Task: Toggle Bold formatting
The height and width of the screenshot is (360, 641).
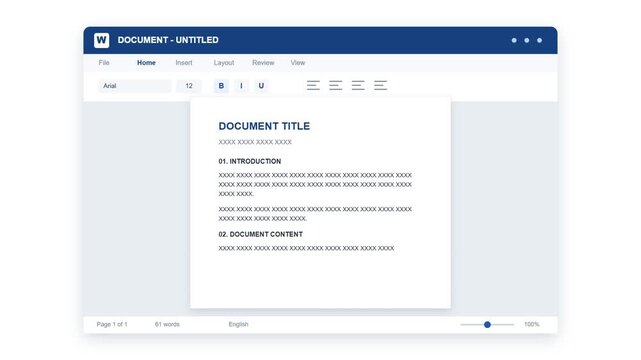Action: pyautogui.click(x=221, y=86)
